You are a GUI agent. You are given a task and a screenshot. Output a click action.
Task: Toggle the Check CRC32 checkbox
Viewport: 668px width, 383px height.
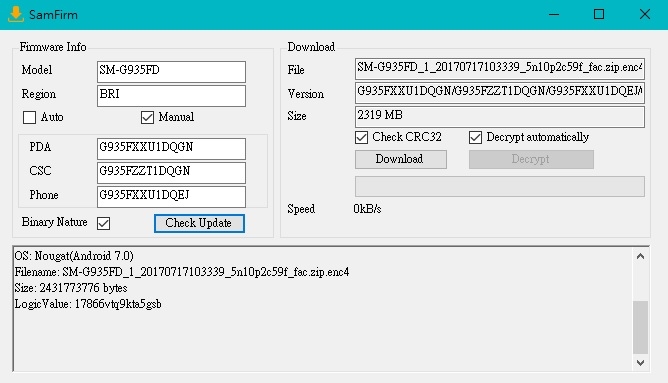tap(361, 137)
